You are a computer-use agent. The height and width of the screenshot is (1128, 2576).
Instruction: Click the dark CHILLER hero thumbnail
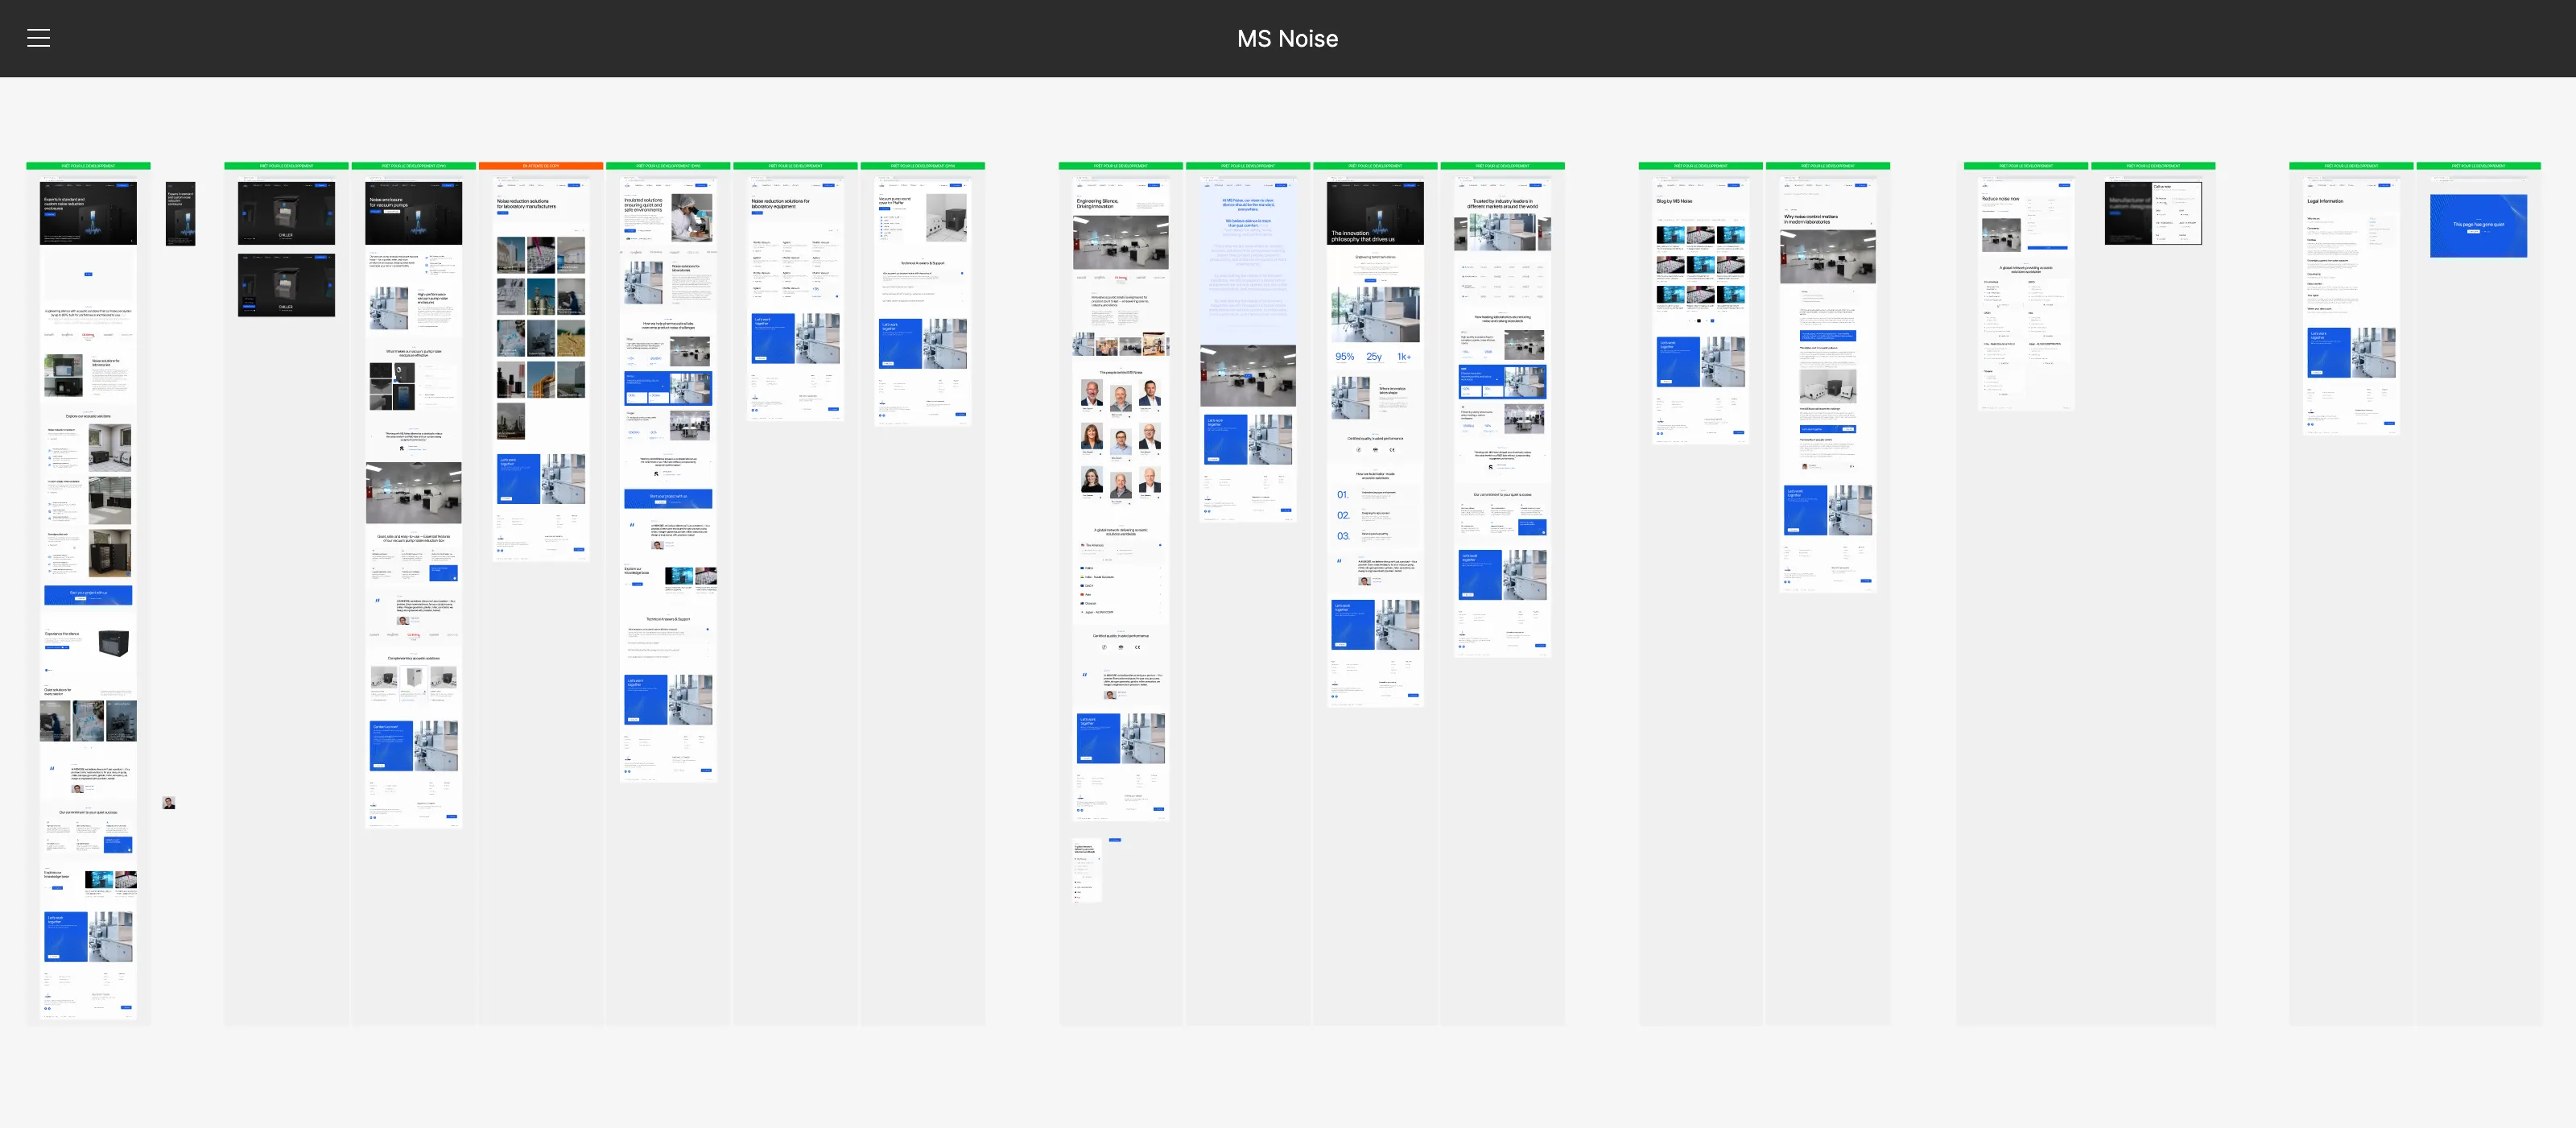pos(287,212)
